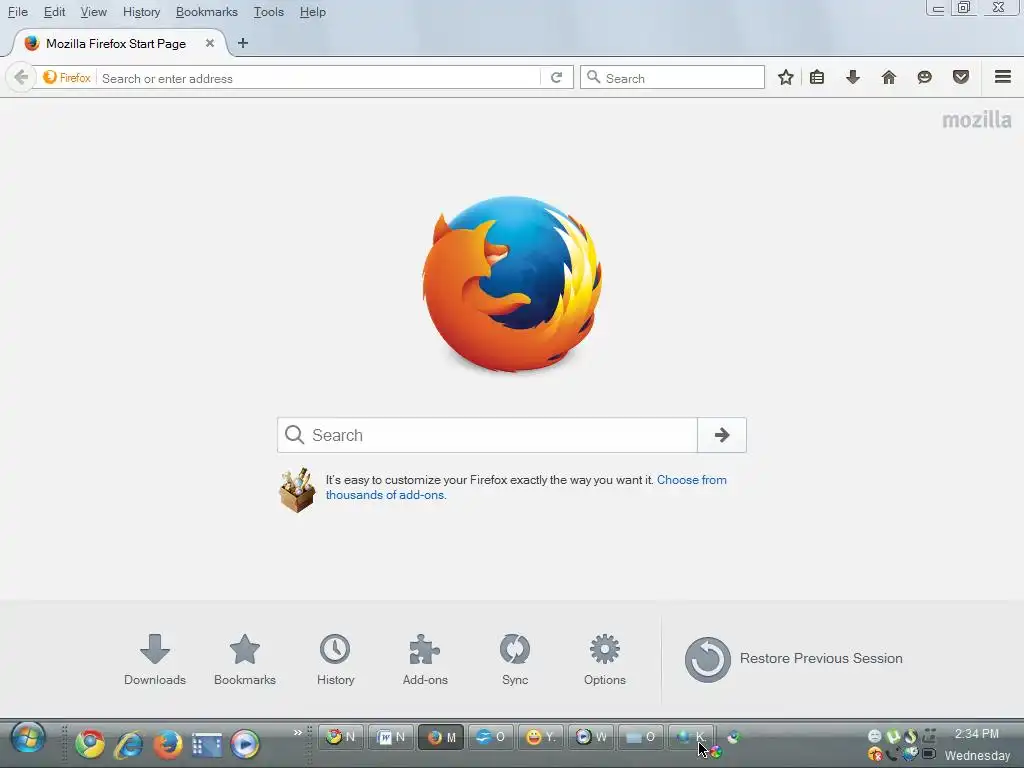Open the History menu in menu bar
The height and width of the screenshot is (768, 1024).
(141, 12)
